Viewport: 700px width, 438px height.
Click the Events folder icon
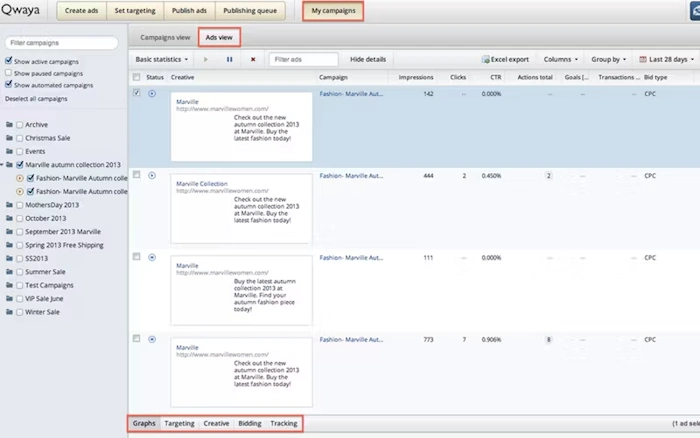coord(9,151)
